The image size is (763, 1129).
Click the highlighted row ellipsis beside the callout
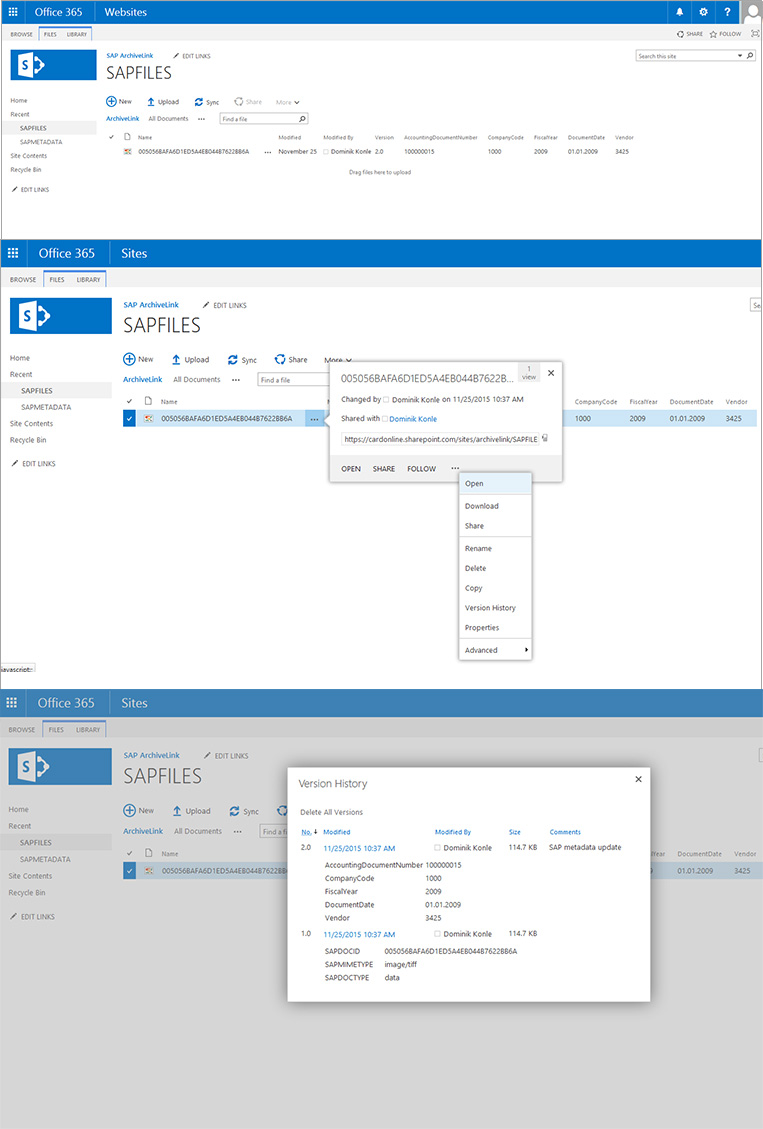tap(315, 419)
